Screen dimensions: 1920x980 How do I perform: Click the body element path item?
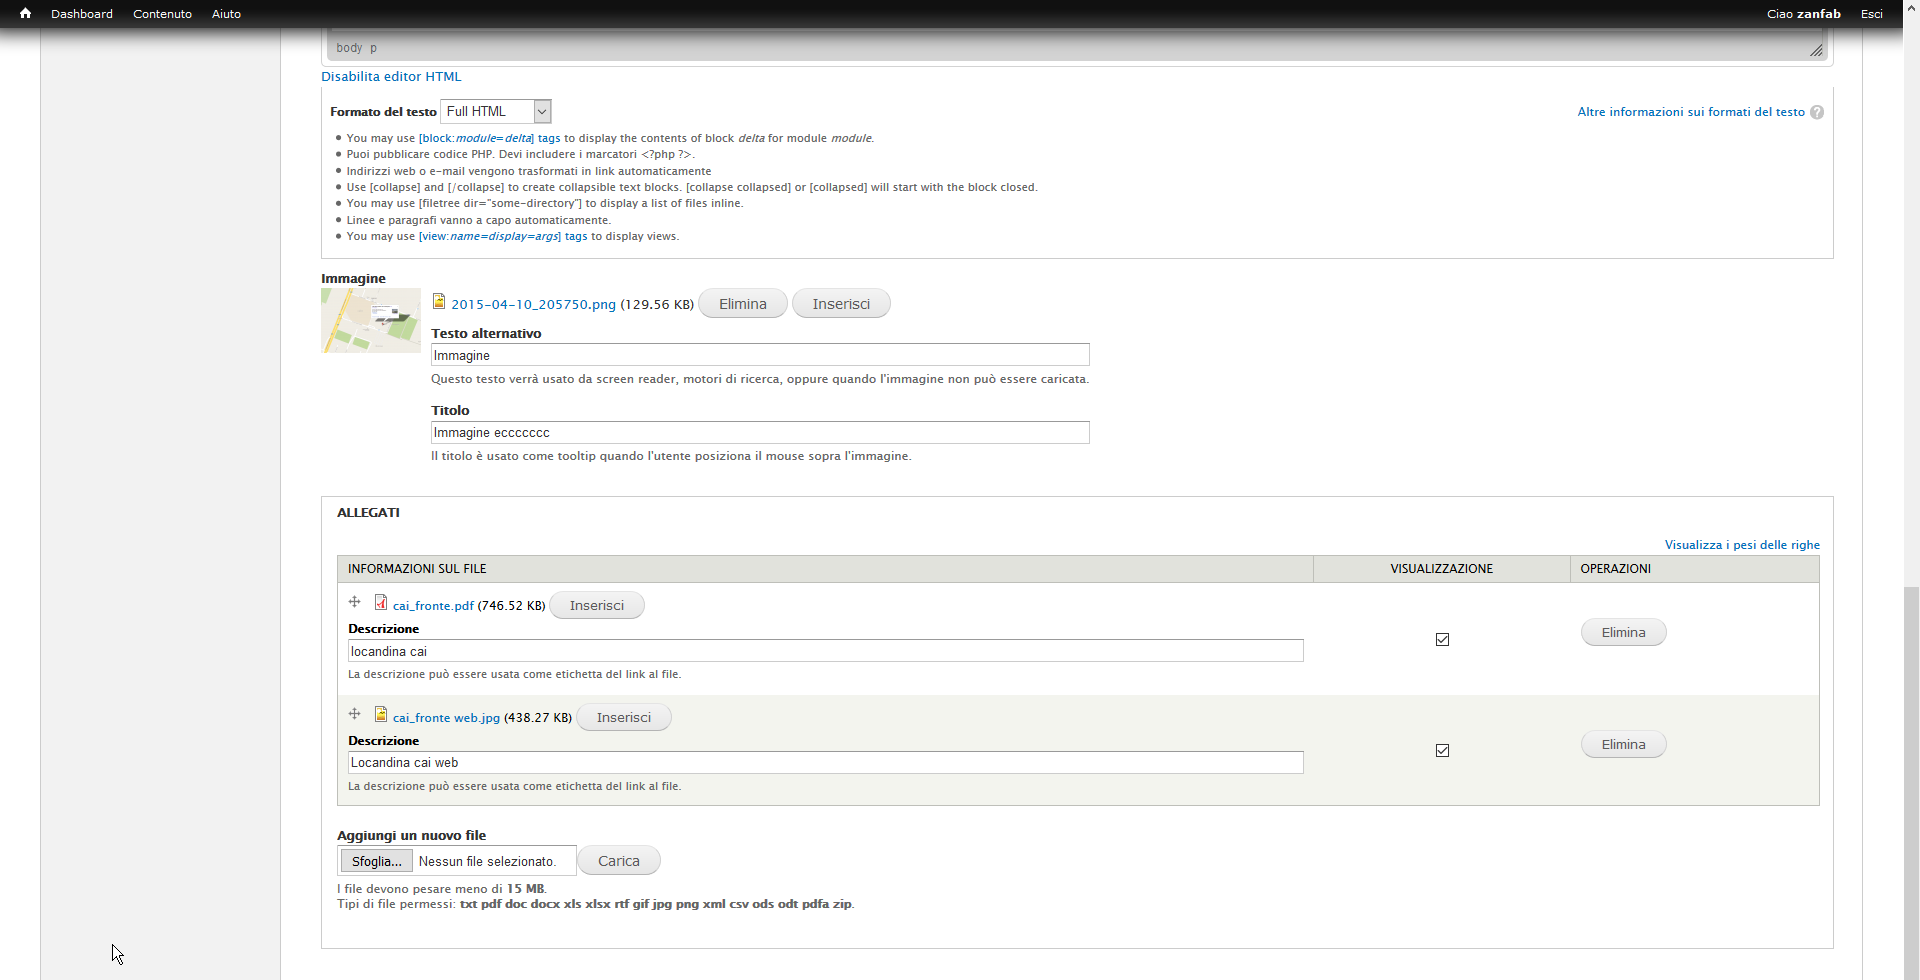[349, 47]
